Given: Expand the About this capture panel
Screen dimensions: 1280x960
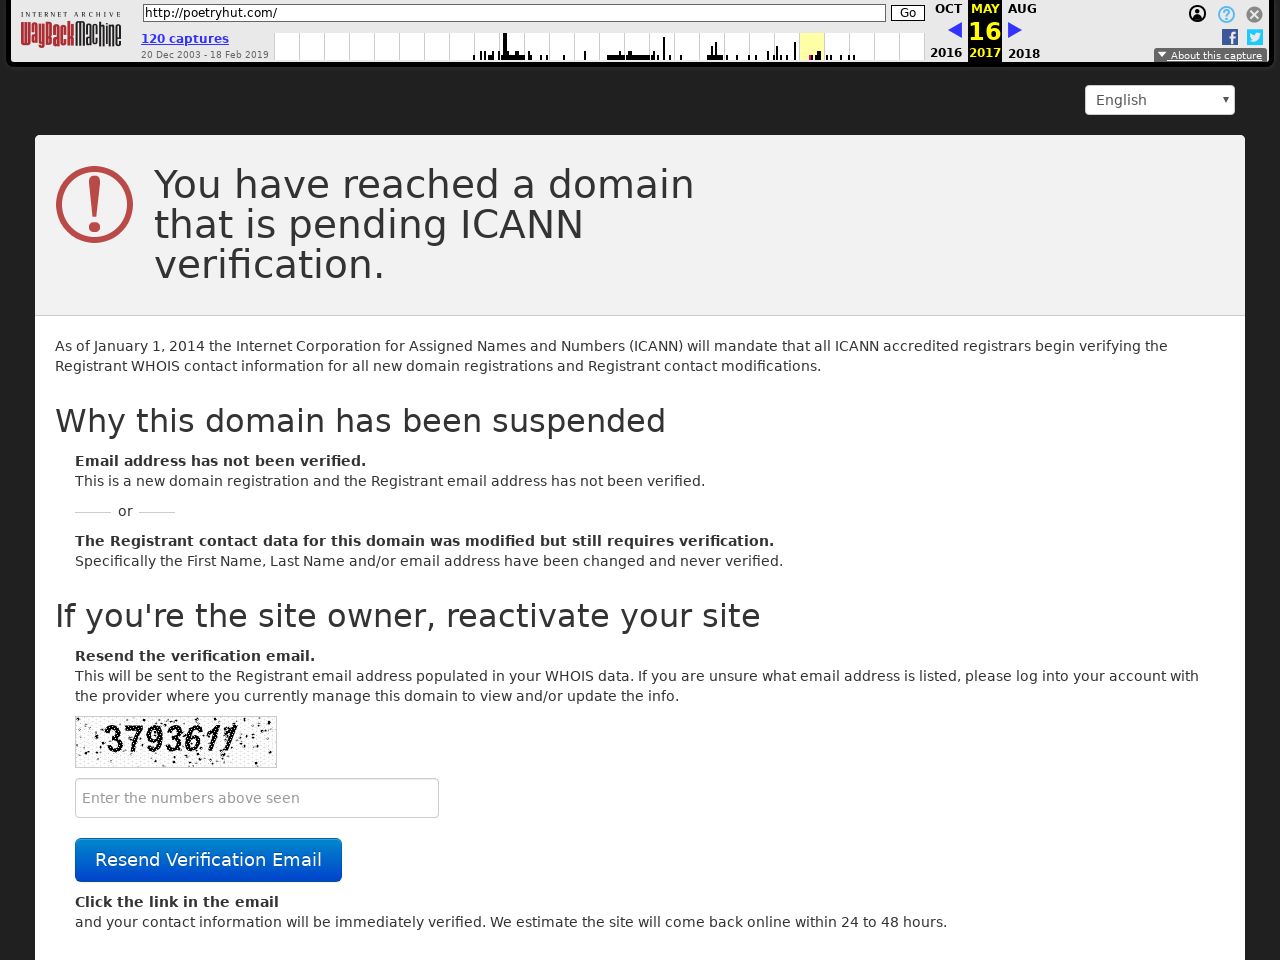Looking at the screenshot, I should point(1210,55).
